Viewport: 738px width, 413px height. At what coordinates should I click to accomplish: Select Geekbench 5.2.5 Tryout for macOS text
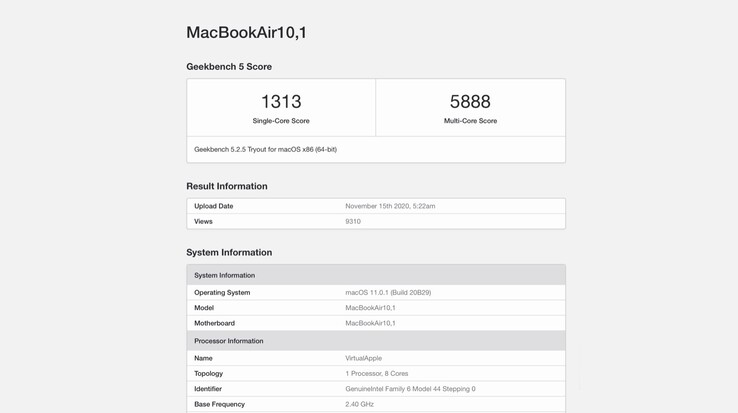(265, 149)
